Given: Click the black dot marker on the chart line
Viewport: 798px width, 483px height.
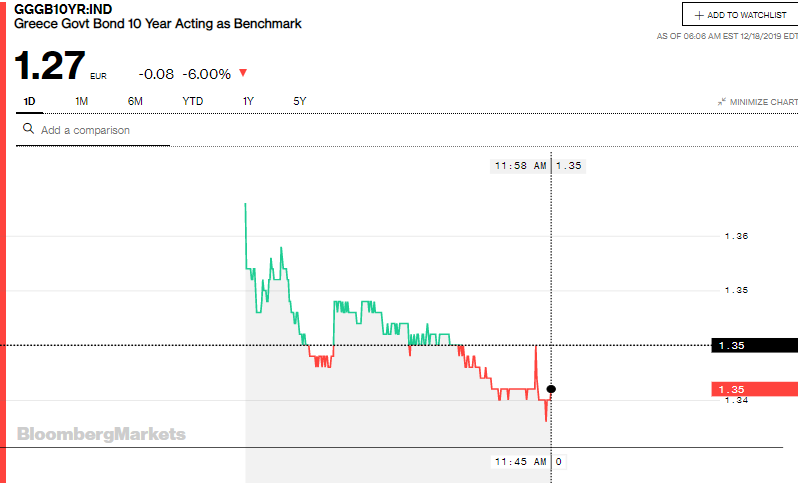Looking at the screenshot, I should tap(551, 388).
